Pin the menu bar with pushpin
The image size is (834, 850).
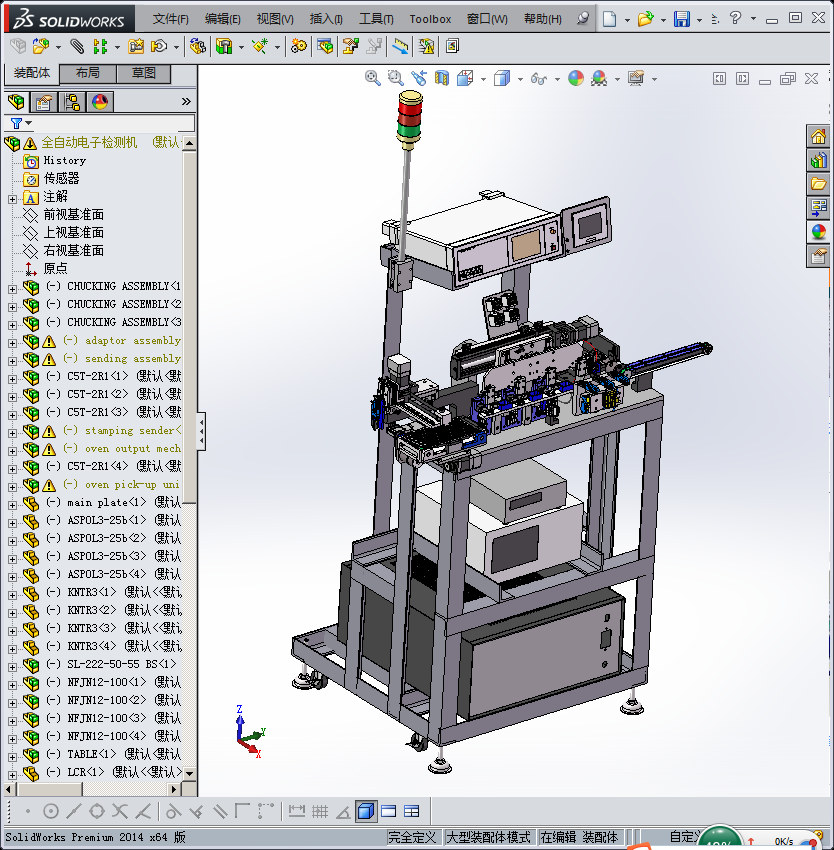tap(583, 19)
